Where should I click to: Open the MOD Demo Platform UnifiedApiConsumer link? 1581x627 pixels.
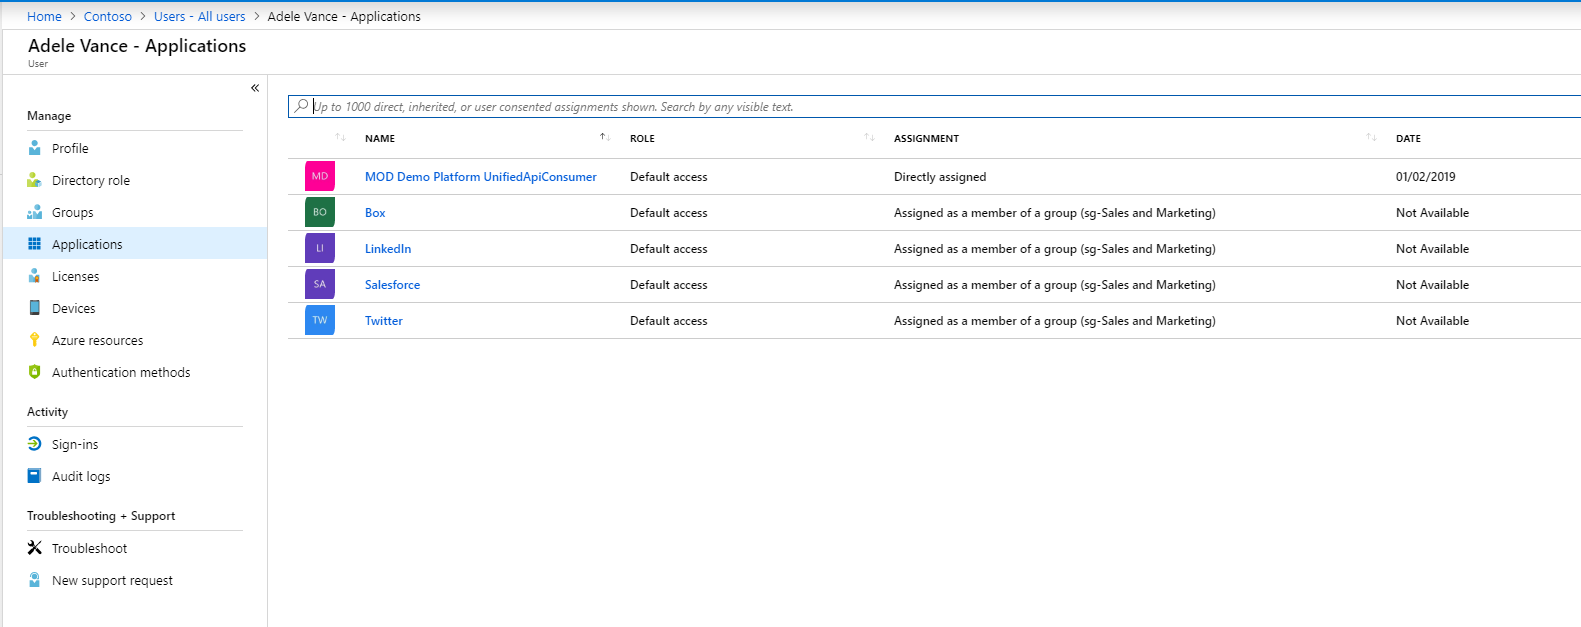click(x=480, y=177)
